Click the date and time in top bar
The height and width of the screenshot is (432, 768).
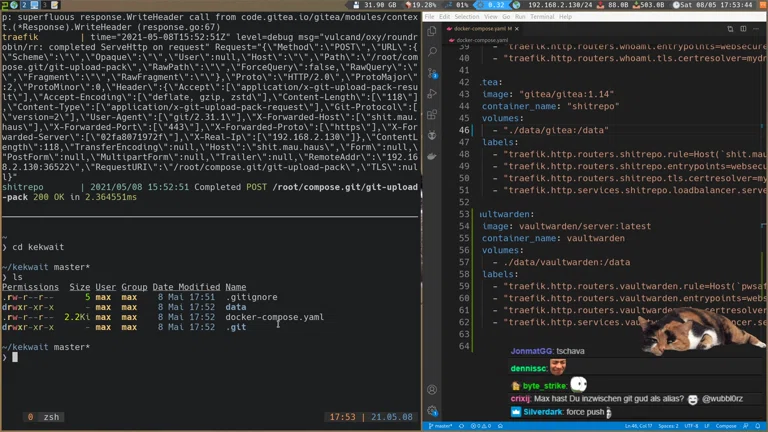coord(712,5)
